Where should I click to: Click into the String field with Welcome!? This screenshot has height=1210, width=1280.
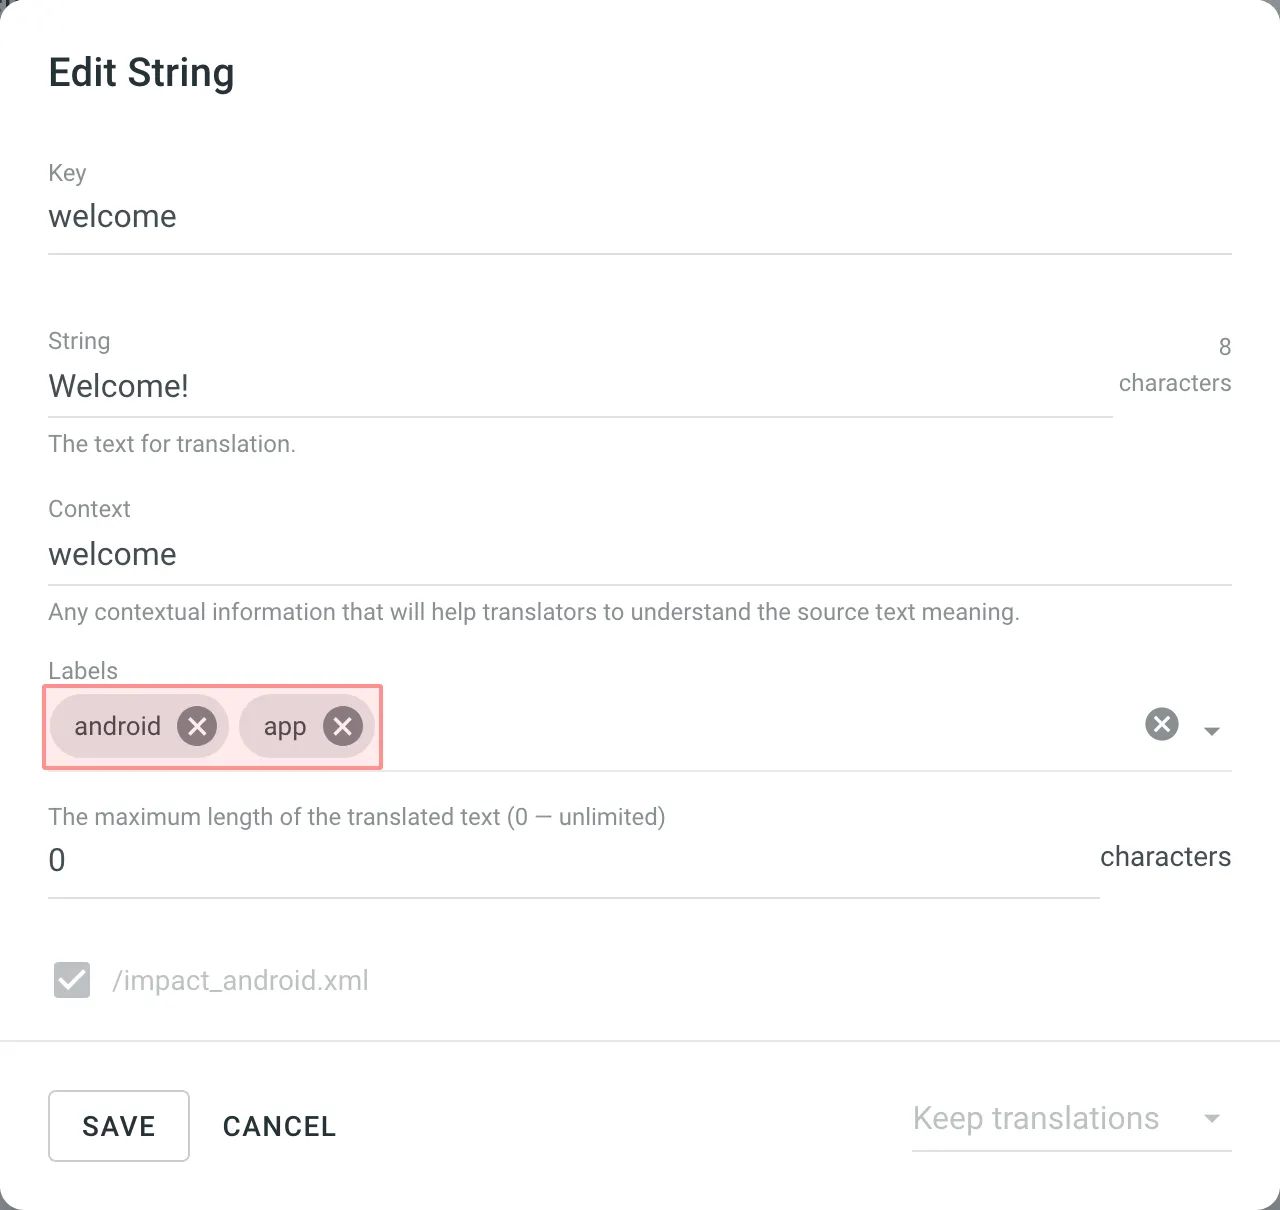coord(578,386)
